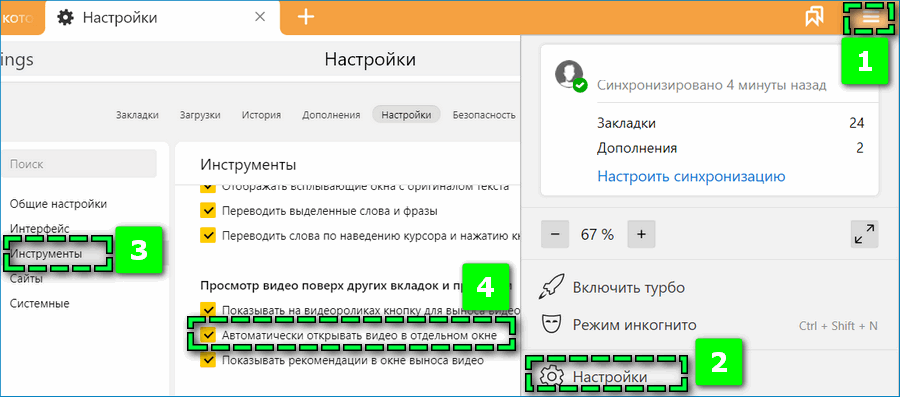Toggle Показывать рекомендации в окне выноса
900x397 pixels.
207,360
